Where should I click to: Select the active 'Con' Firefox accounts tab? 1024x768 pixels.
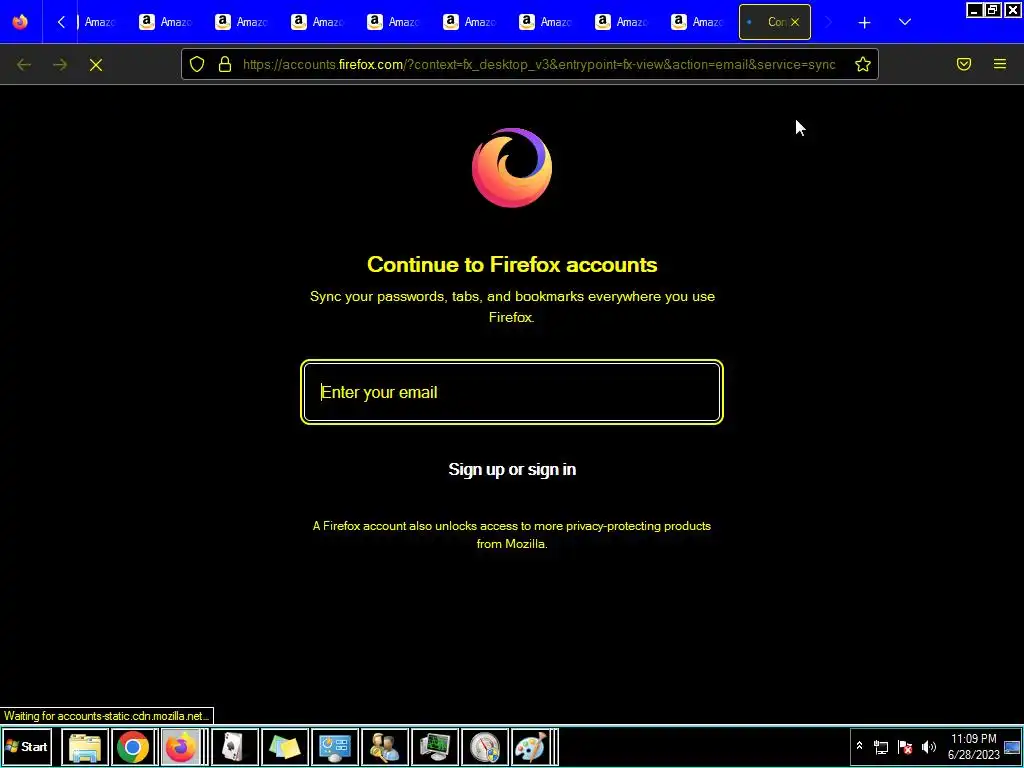click(x=775, y=22)
